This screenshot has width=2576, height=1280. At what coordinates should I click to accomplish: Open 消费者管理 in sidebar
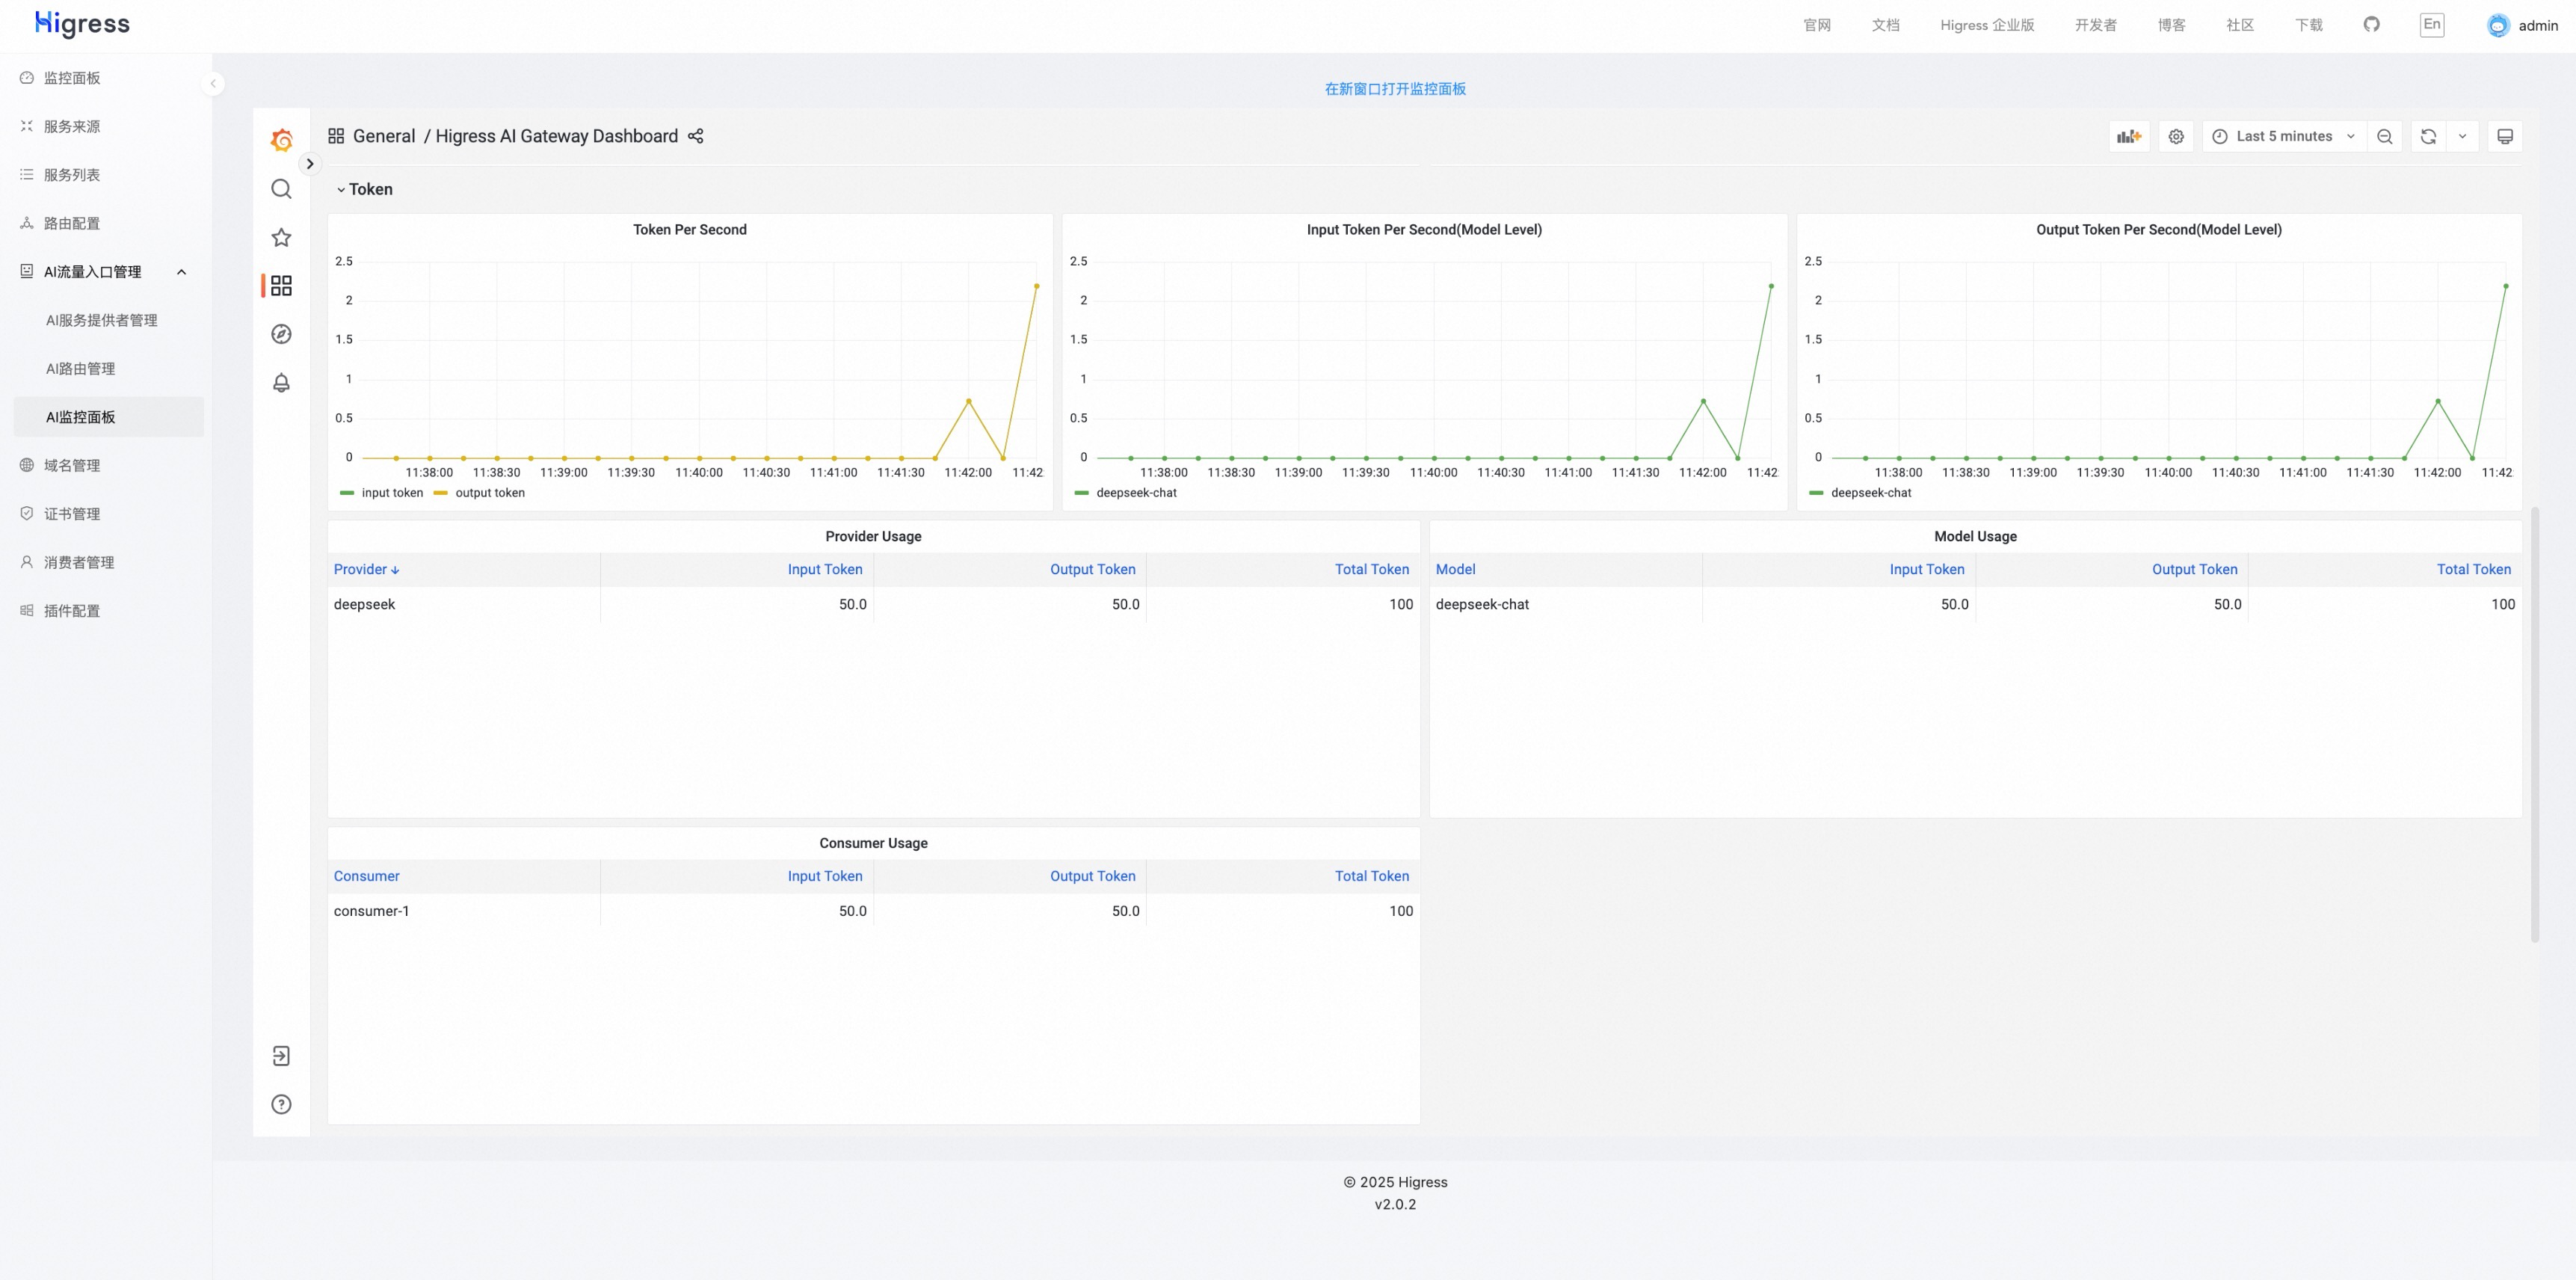[79, 562]
